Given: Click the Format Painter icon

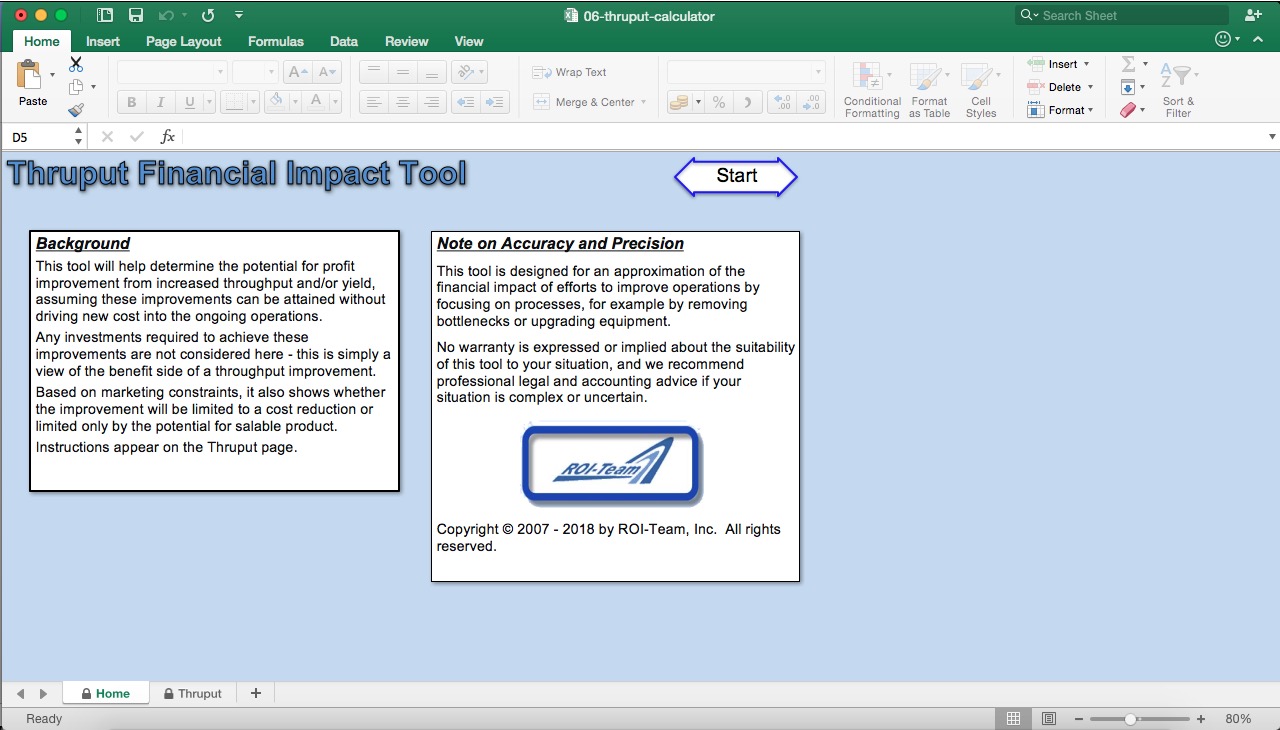Looking at the screenshot, I should point(77,110).
